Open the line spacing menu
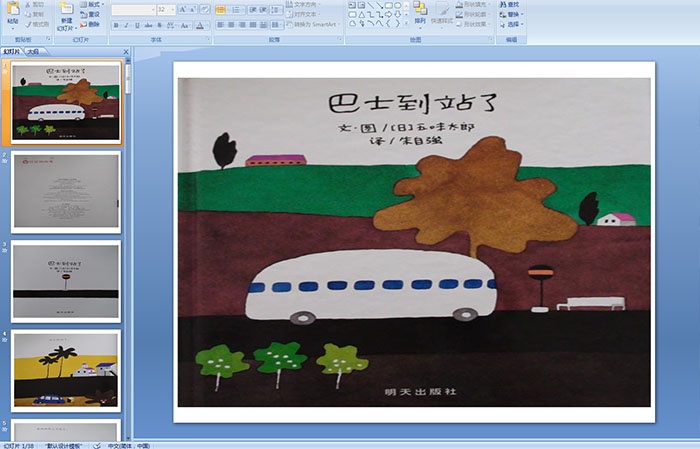 [x=276, y=10]
